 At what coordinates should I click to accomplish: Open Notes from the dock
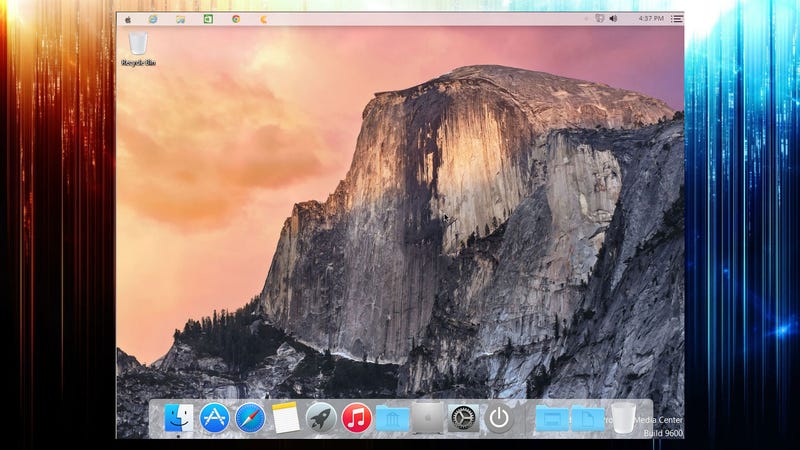tap(285, 418)
